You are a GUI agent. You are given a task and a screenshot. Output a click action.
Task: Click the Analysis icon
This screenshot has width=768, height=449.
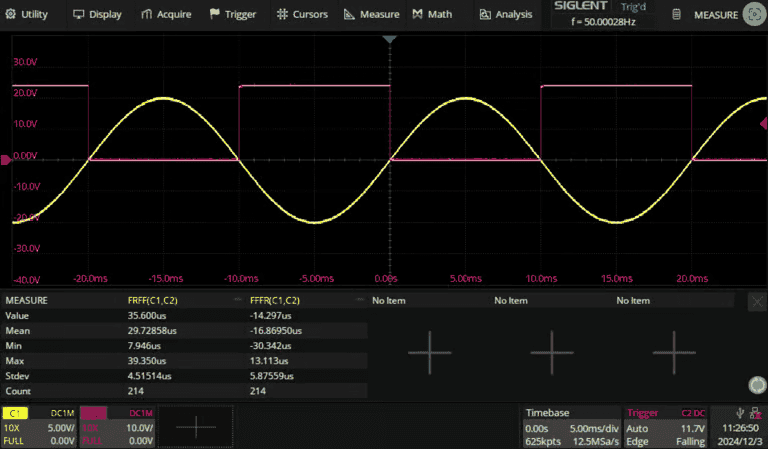coord(485,14)
